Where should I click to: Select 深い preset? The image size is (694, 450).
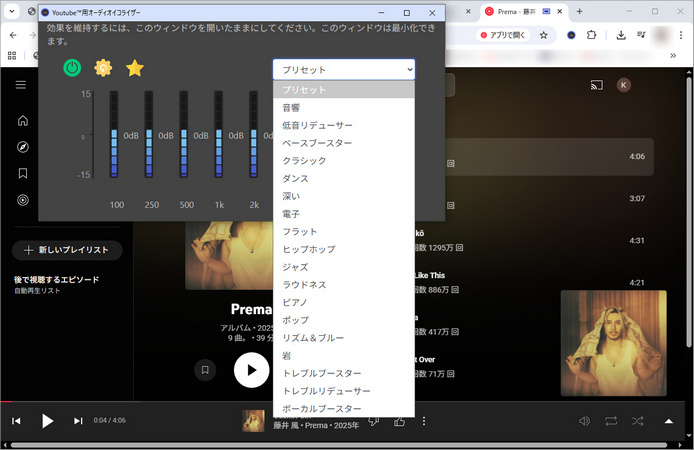click(344, 196)
